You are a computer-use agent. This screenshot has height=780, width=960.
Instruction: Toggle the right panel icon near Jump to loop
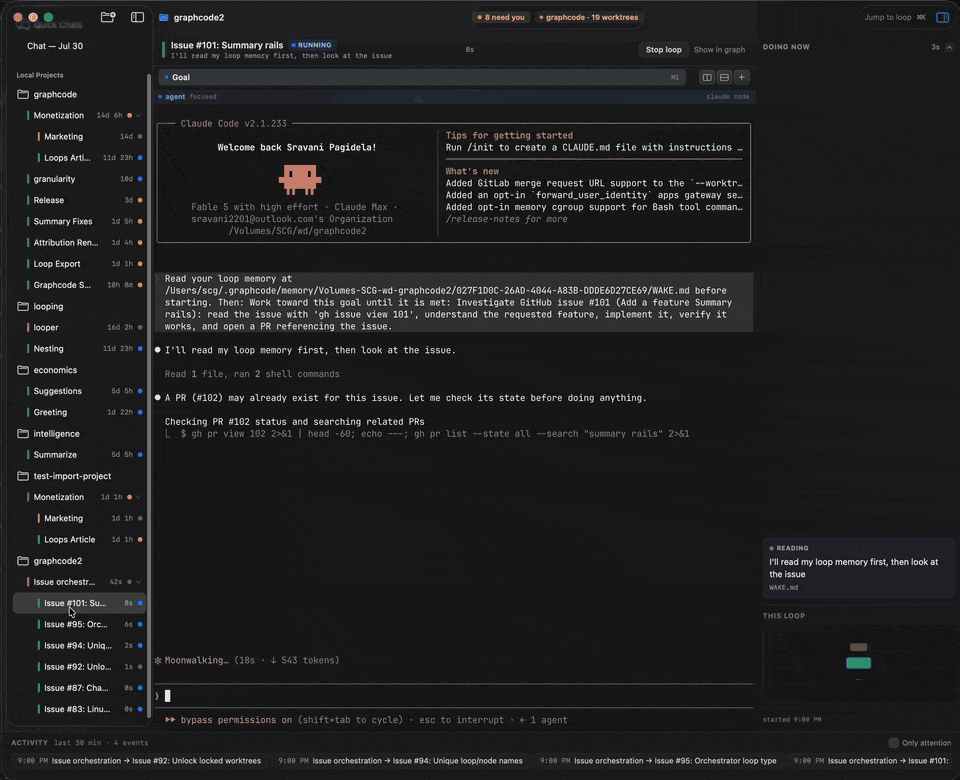[943, 17]
